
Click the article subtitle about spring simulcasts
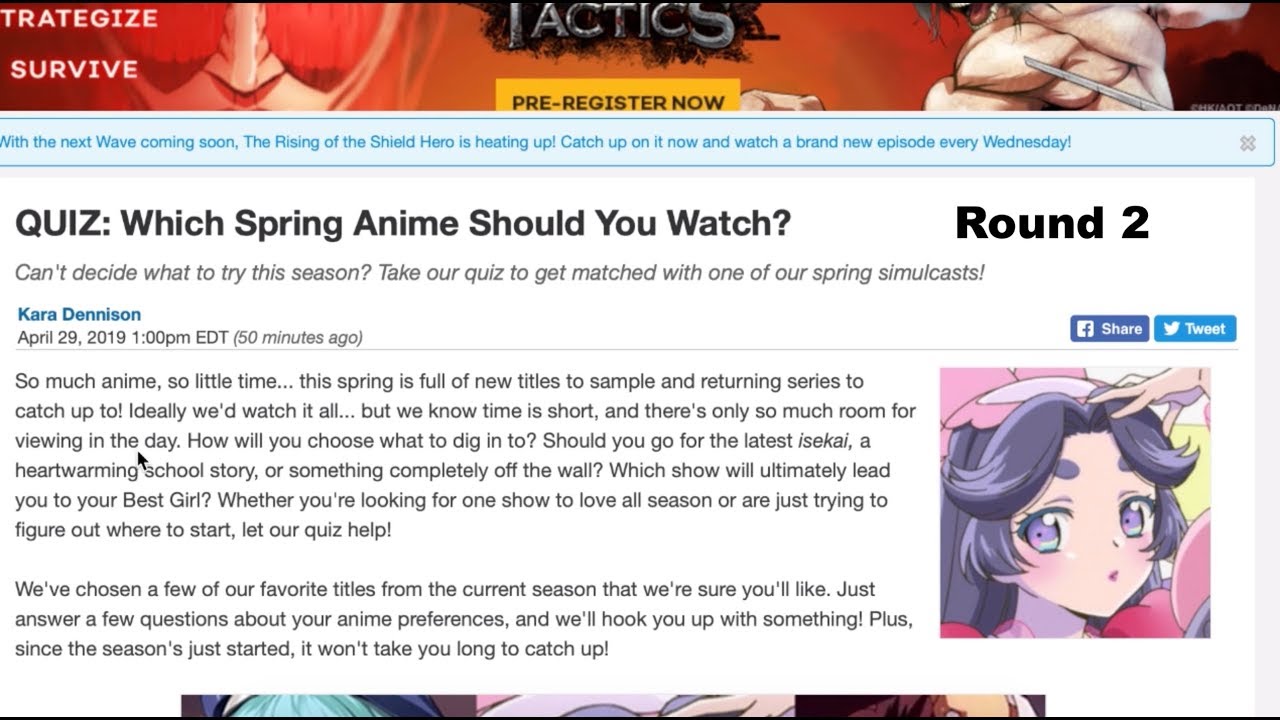pyautogui.click(x=499, y=272)
